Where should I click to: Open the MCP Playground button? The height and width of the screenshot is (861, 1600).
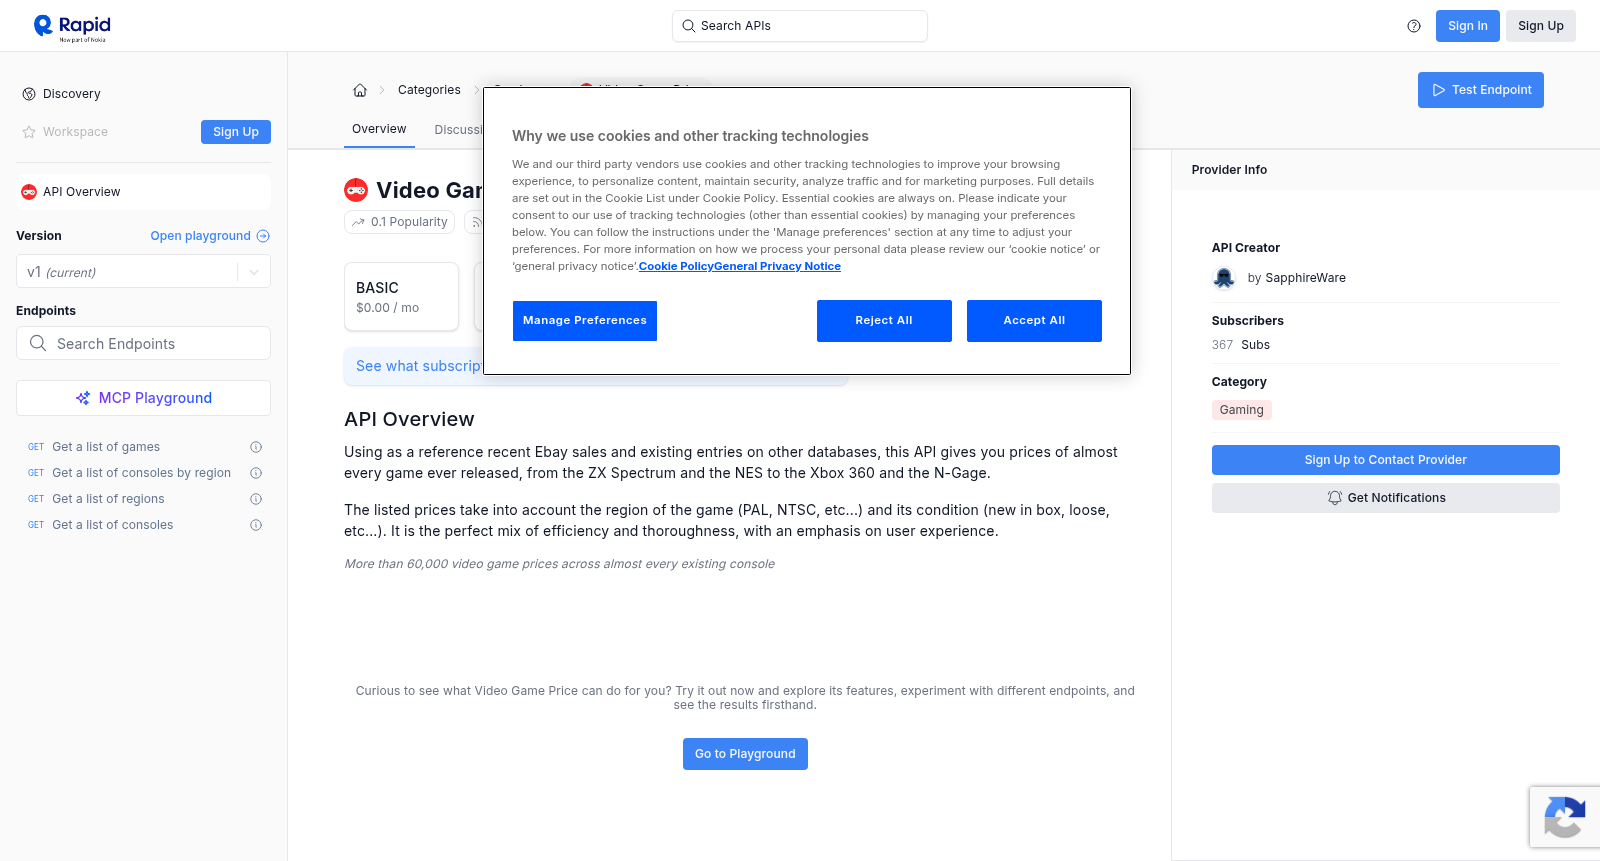point(143,398)
